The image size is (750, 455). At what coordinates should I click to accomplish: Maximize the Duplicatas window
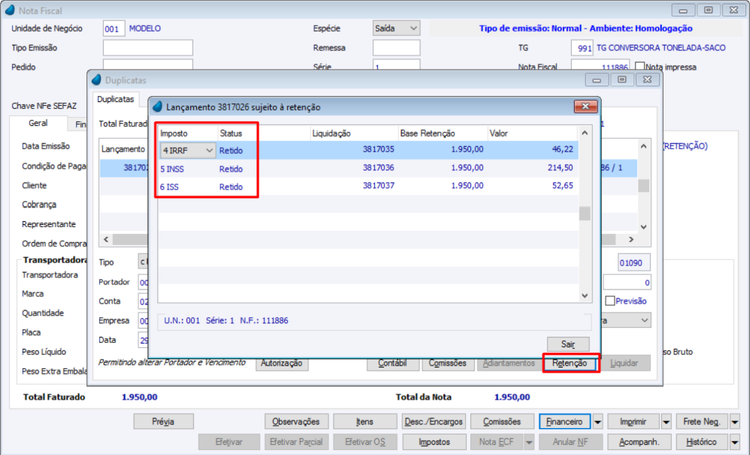622,80
